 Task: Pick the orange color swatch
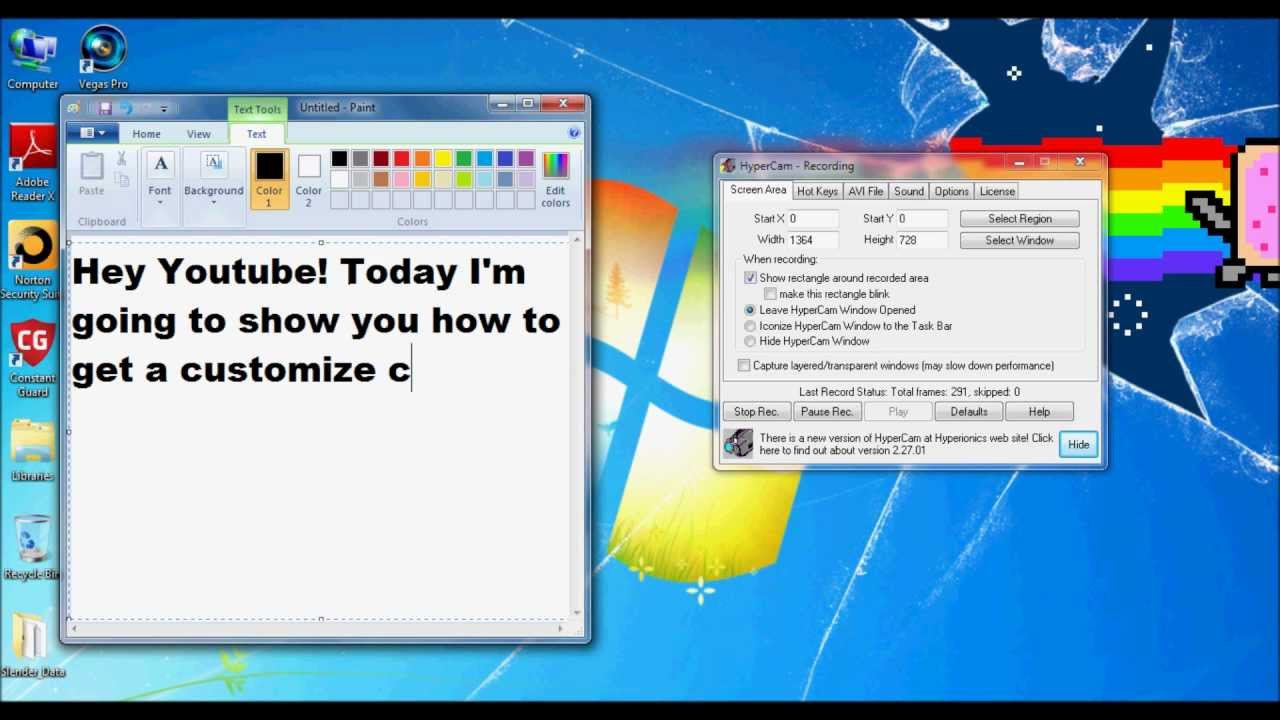(x=422, y=159)
